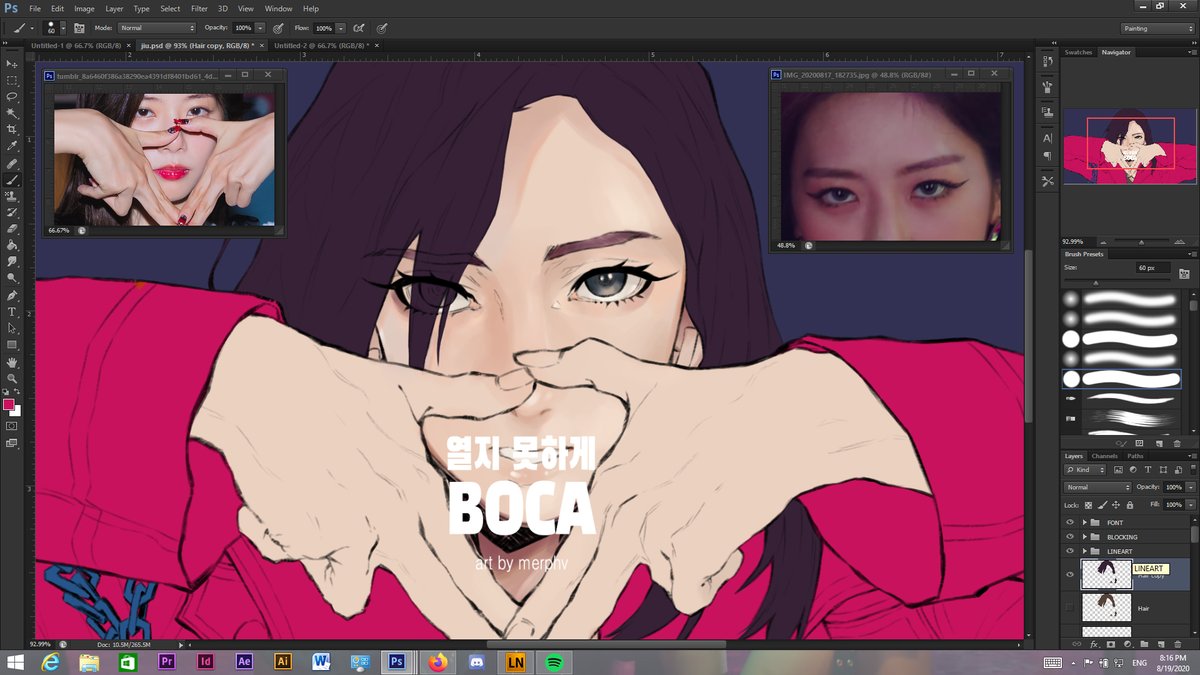This screenshot has height=675, width=1200.
Task: Select the Crop tool
Action: point(12,130)
